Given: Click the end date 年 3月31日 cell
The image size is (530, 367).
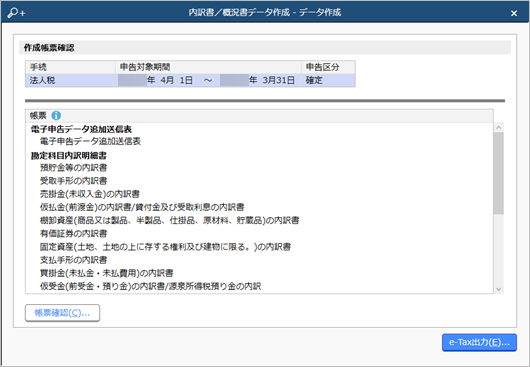Looking at the screenshot, I should [x=258, y=80].
